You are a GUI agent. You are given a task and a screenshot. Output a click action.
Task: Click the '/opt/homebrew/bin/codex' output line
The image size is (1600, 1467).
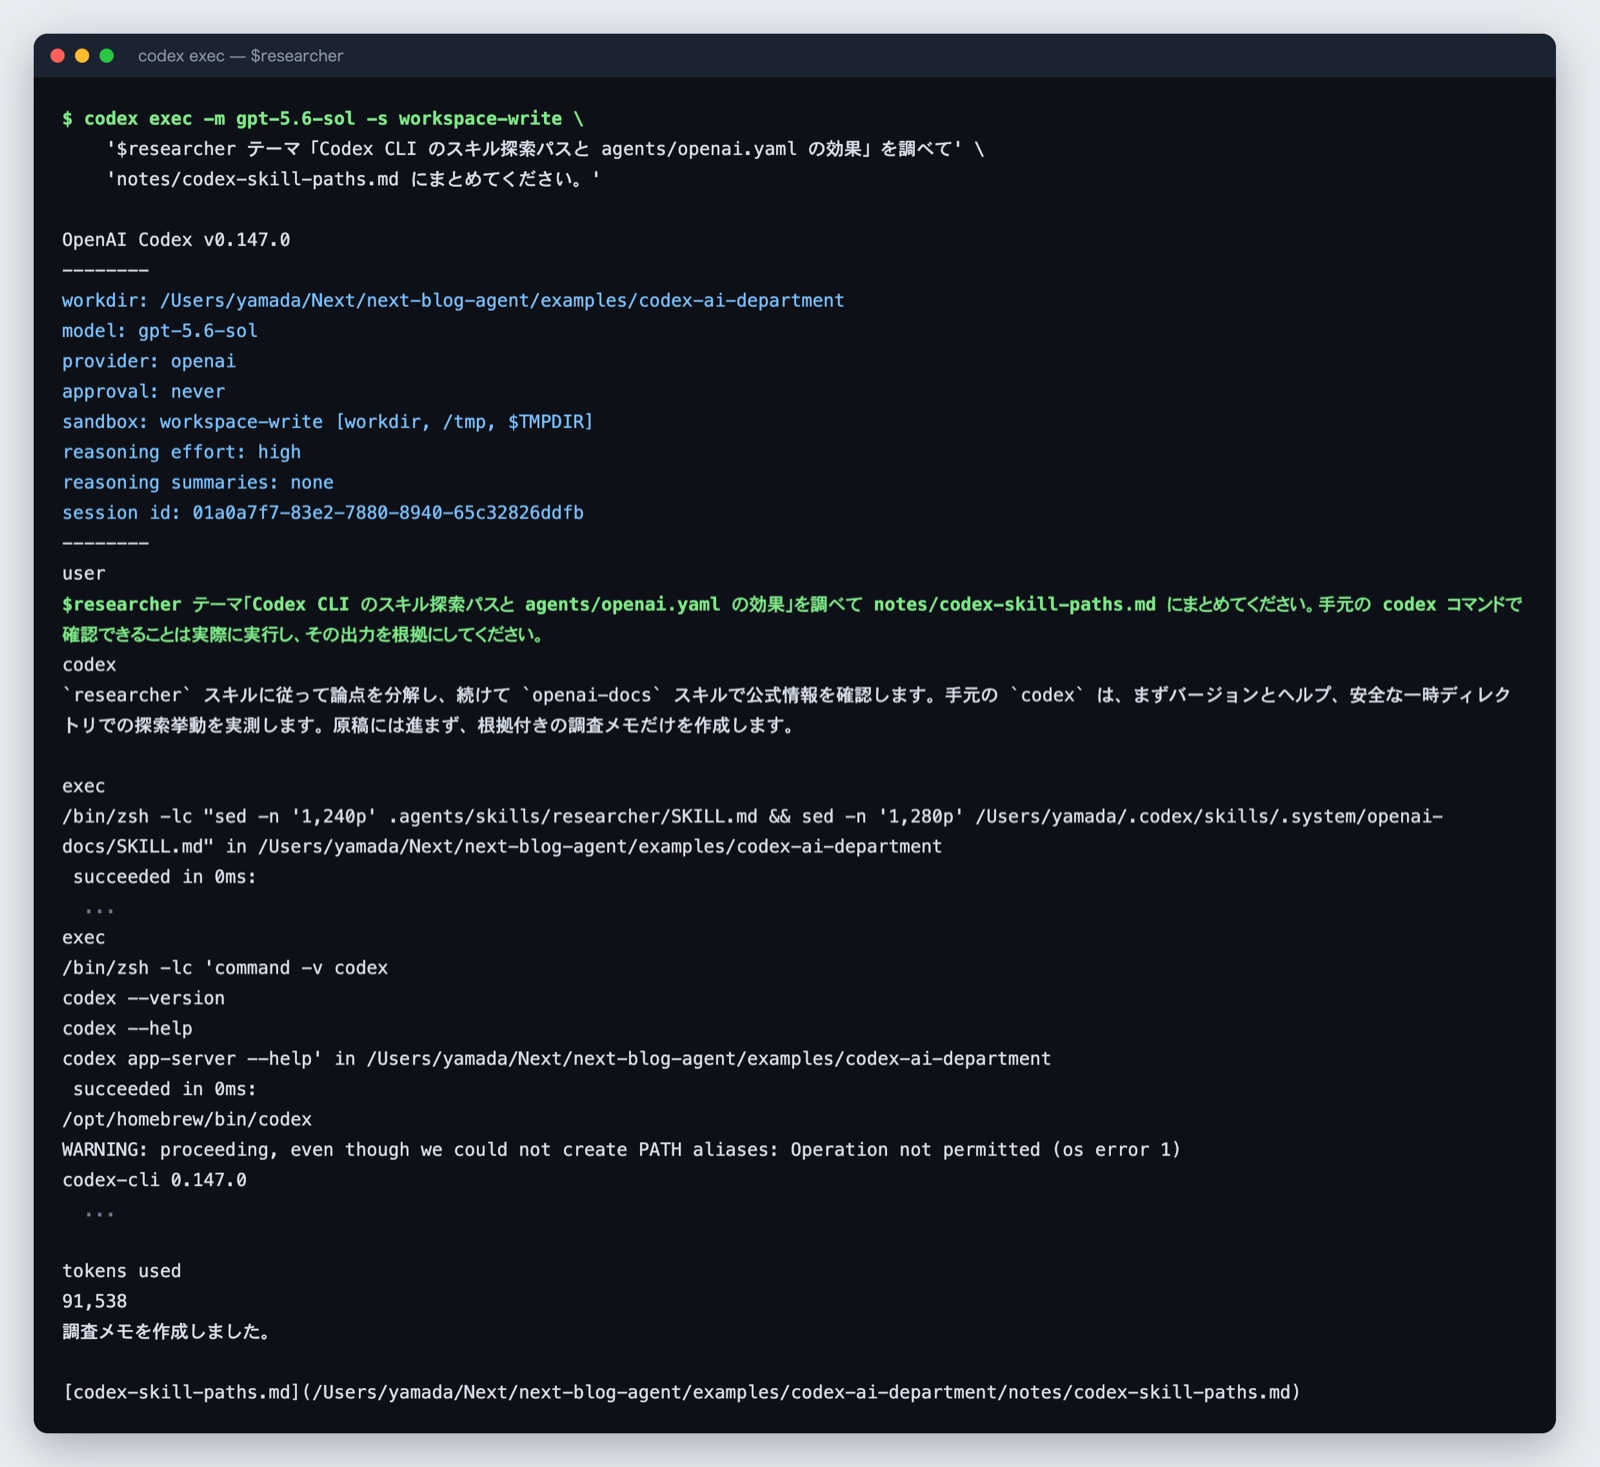187,1119
